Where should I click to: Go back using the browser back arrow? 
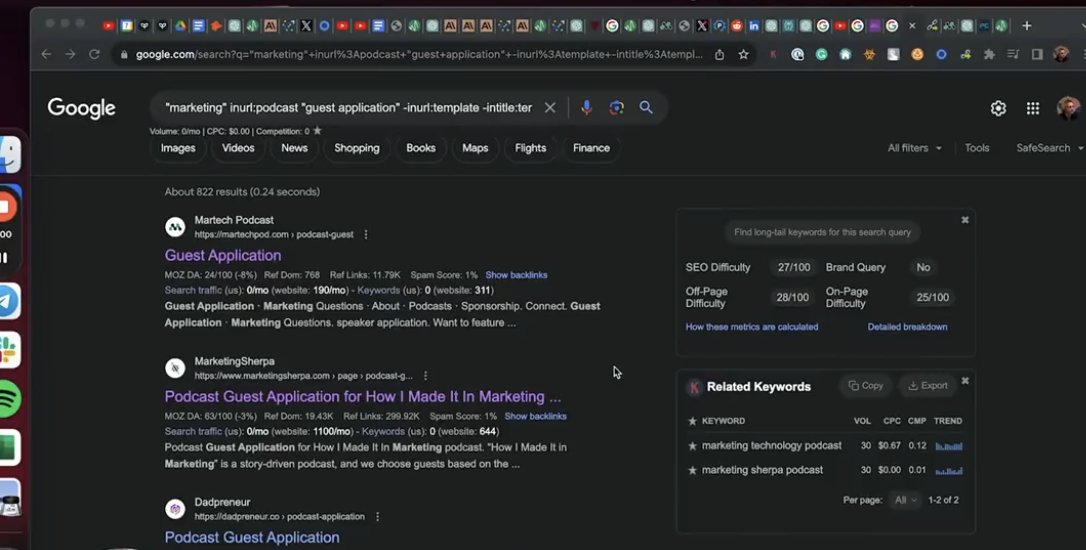[46, 54]
